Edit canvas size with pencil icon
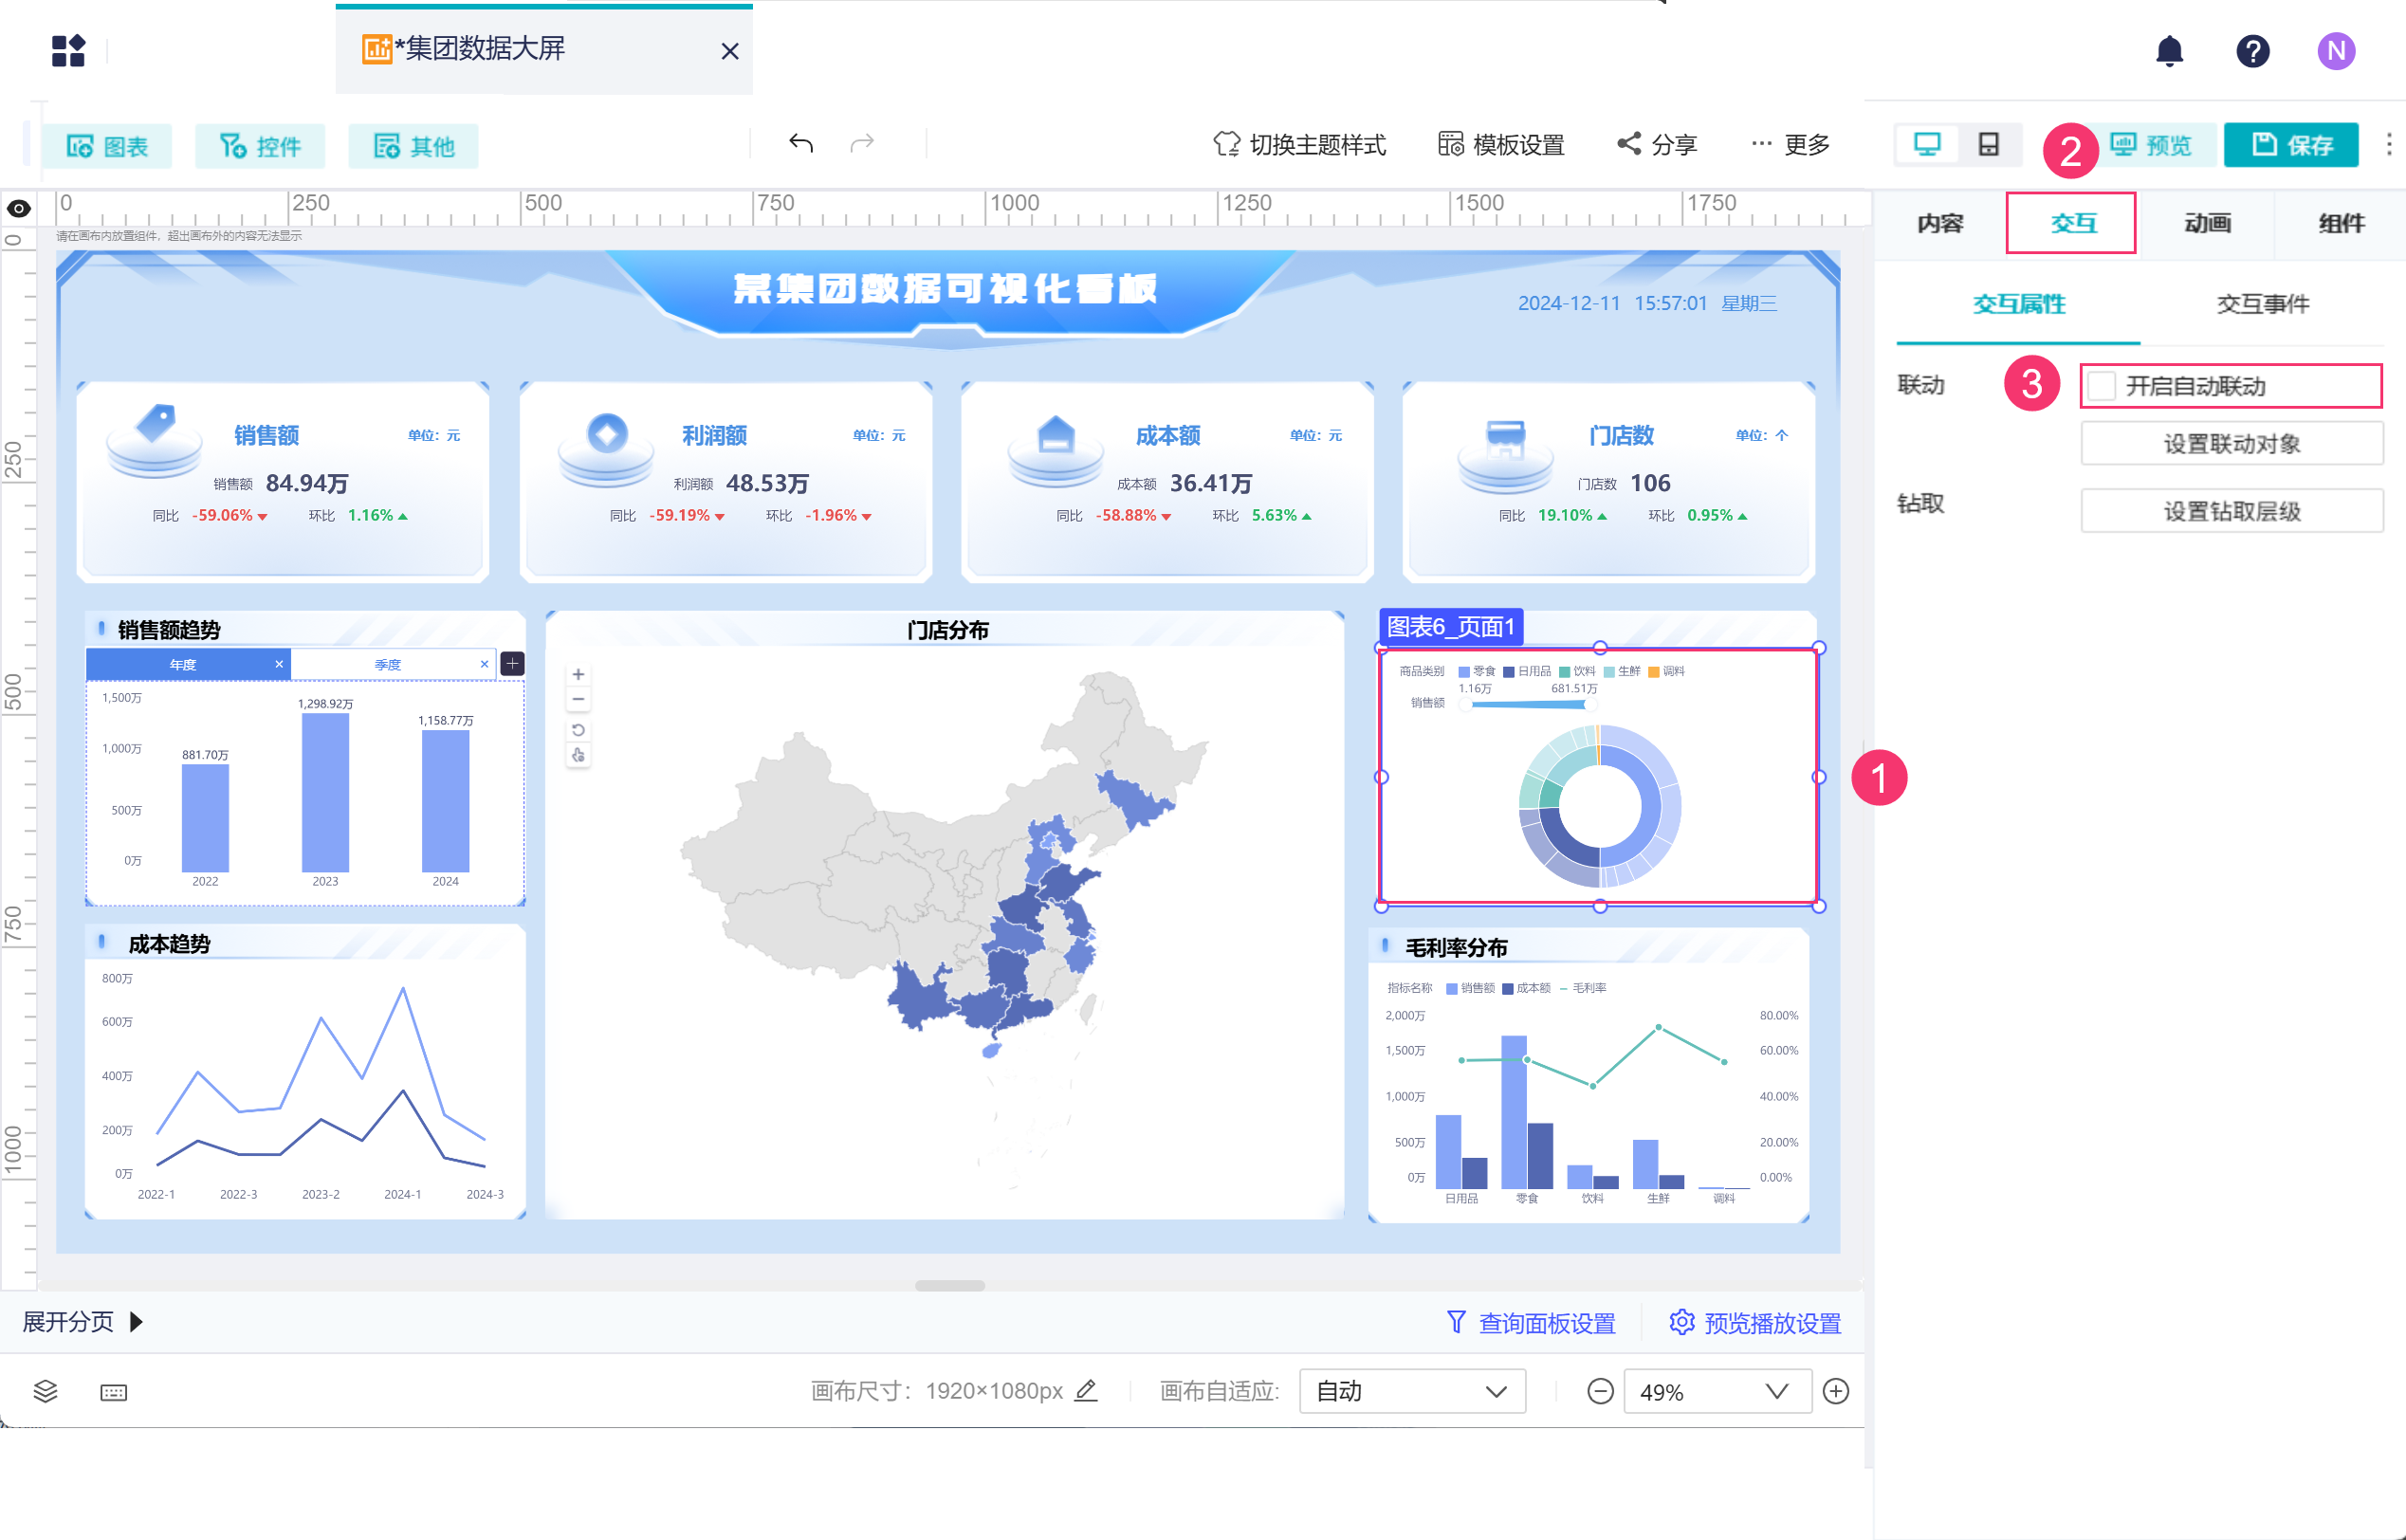 (x=1086, y=1390)
